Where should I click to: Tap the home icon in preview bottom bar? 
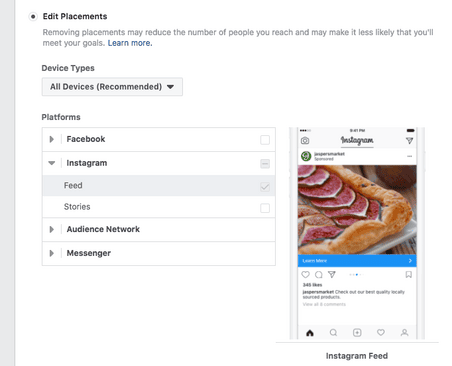(x=310, y=332)
